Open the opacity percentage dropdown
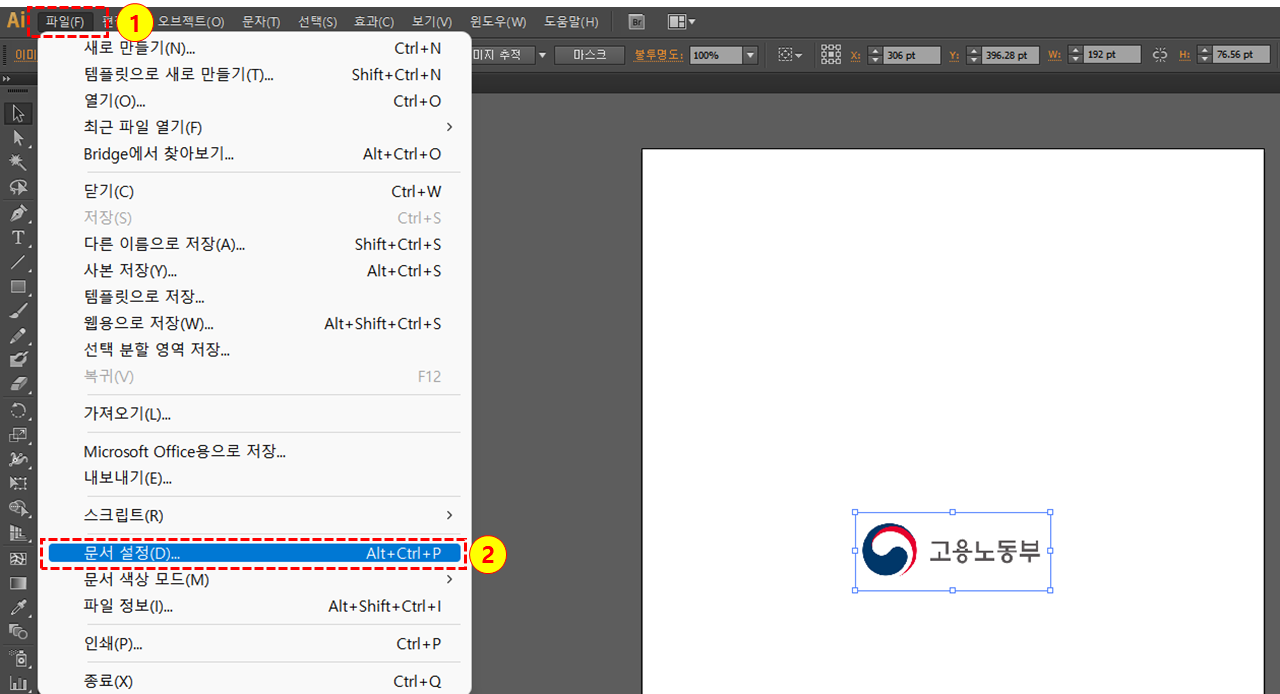 pyautogui.click(x=750, y=55)
